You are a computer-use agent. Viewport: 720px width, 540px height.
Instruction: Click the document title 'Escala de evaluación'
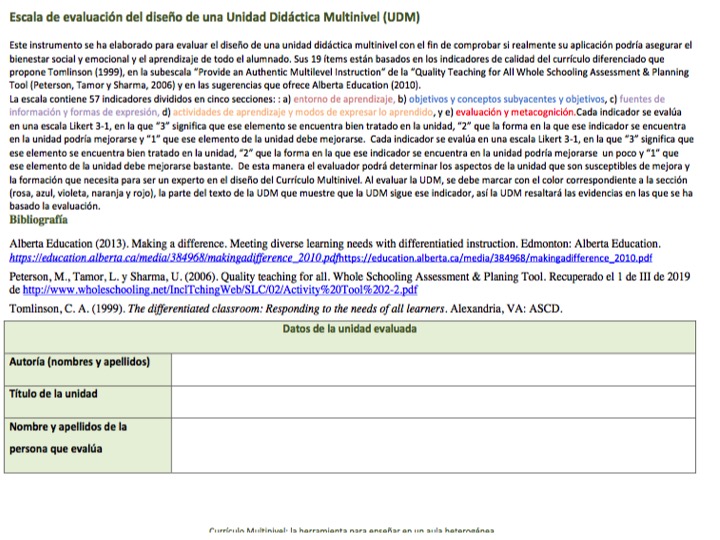coord(214,18)
